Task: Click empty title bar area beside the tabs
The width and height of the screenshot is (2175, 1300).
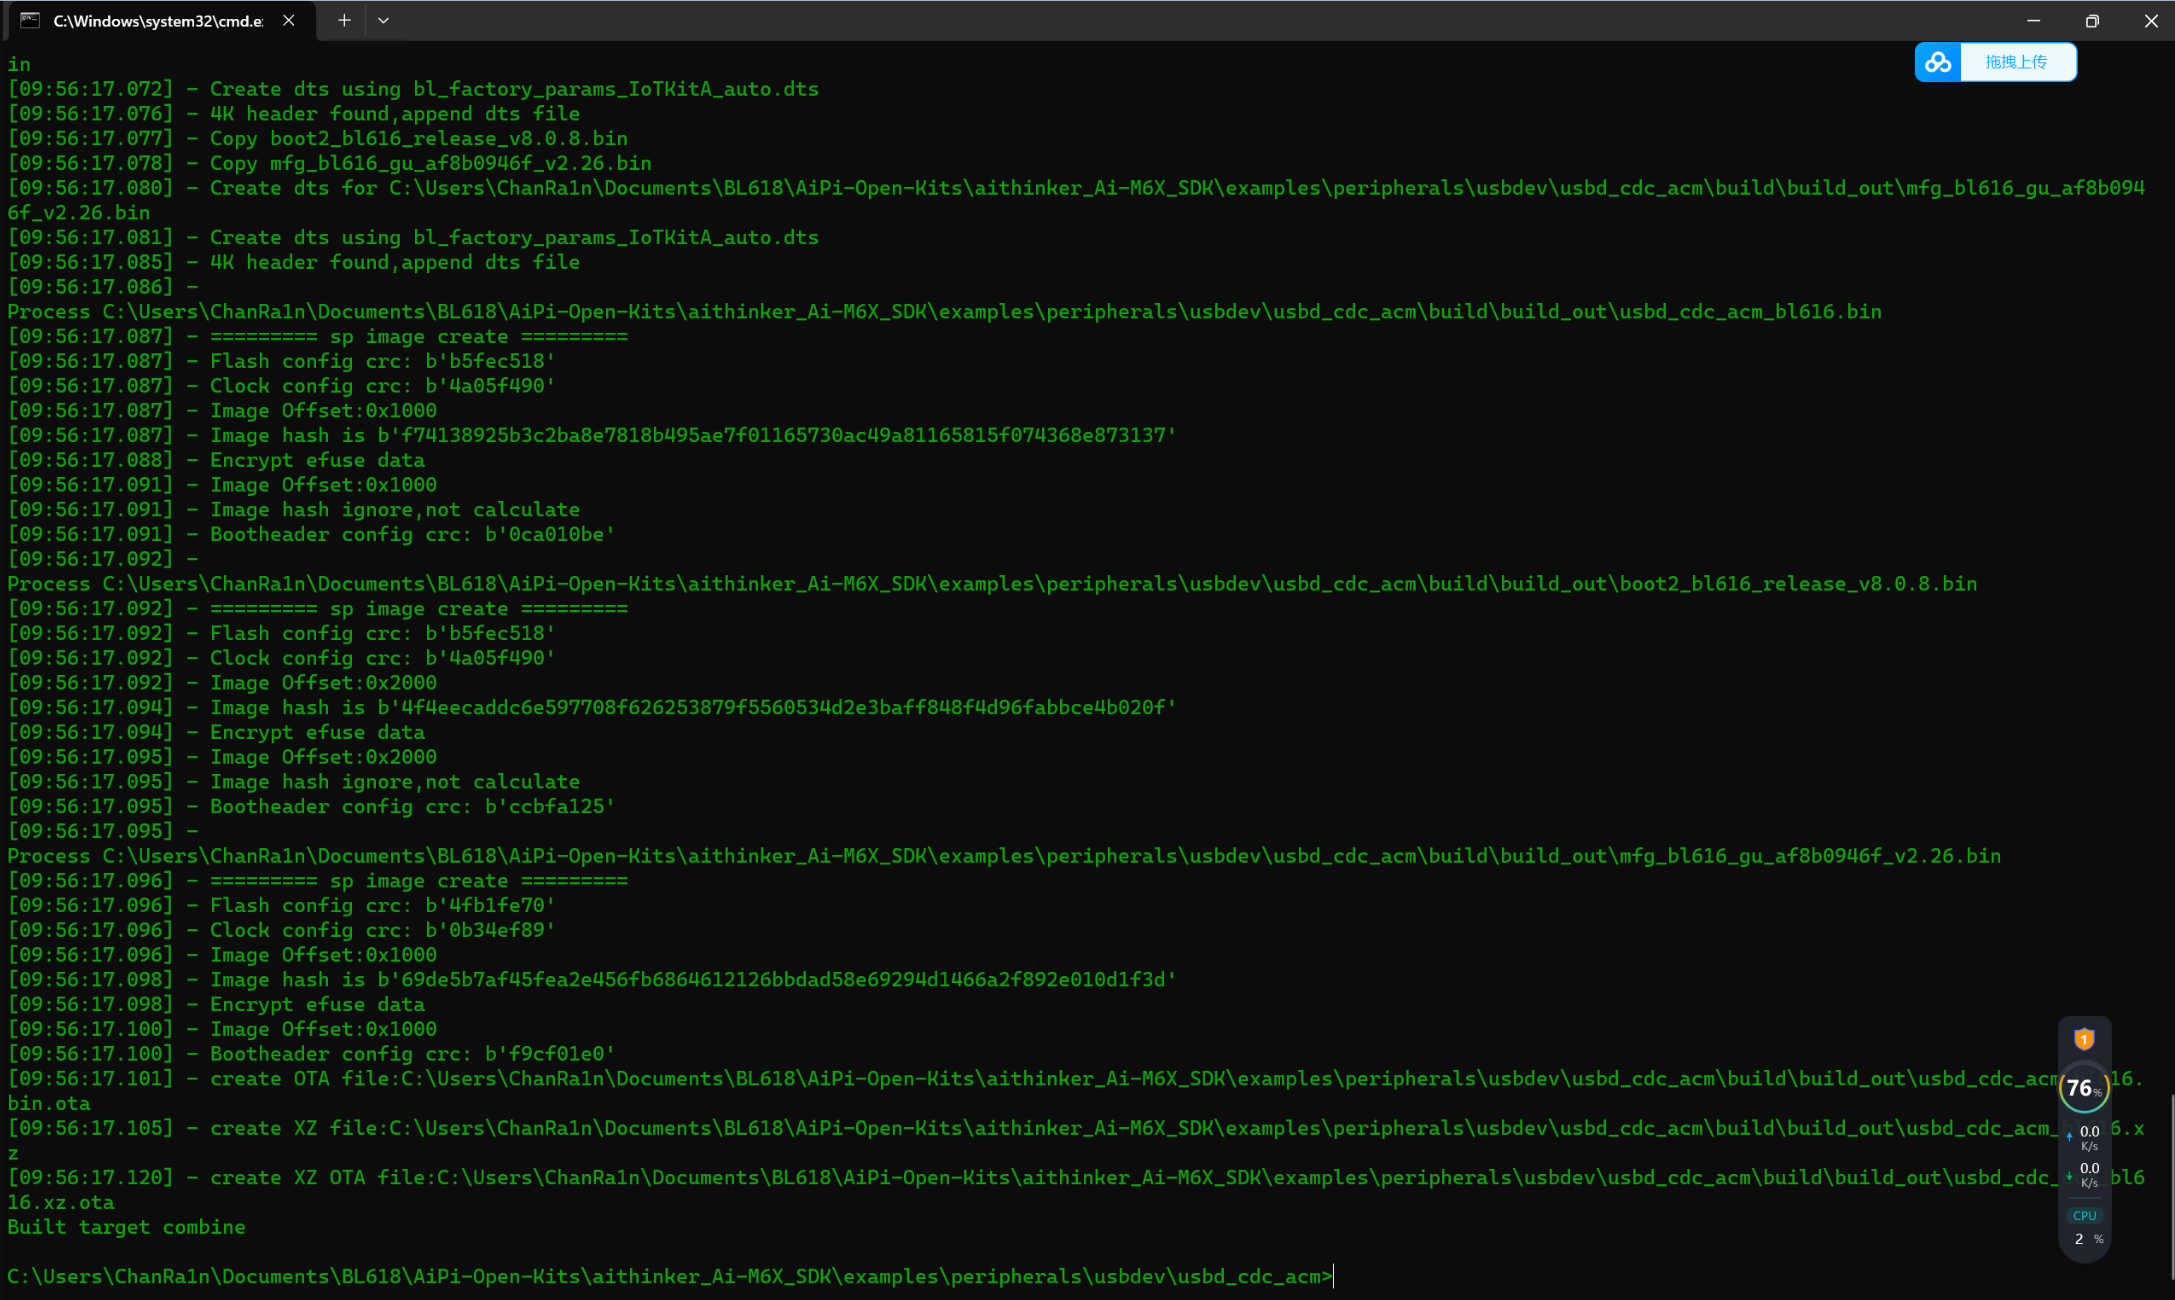Action: [x=1100, y=20]
